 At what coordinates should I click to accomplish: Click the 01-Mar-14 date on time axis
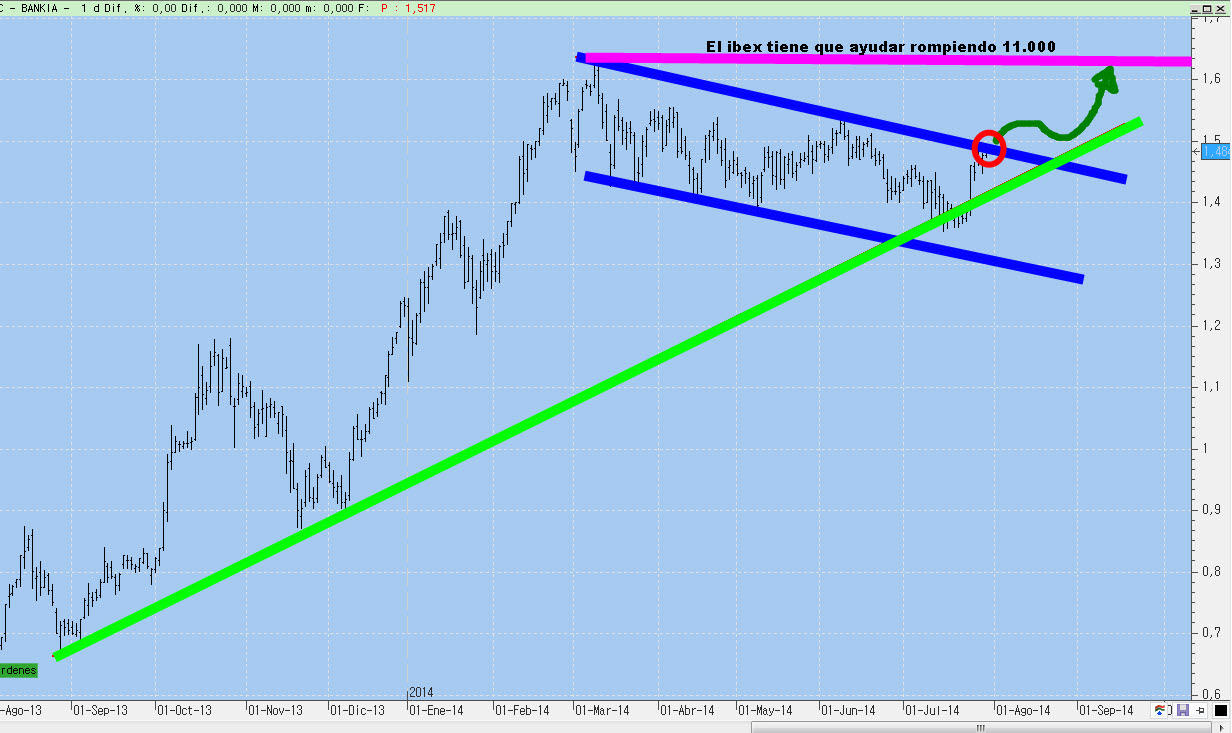[x=602, y=710]
